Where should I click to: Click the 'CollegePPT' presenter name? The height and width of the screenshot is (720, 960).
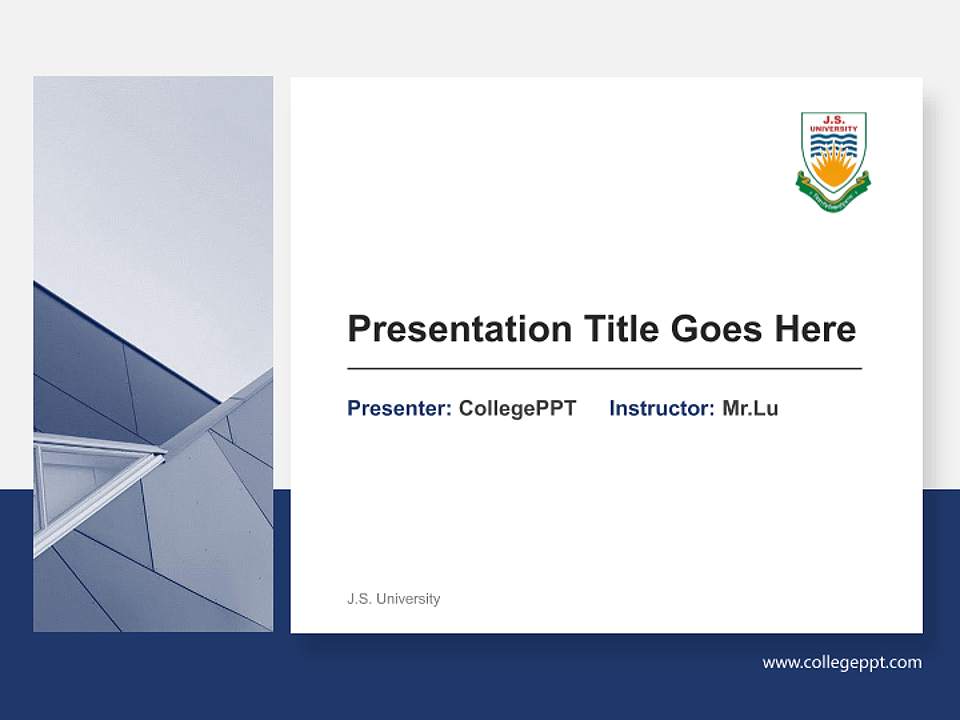[516, 408]
